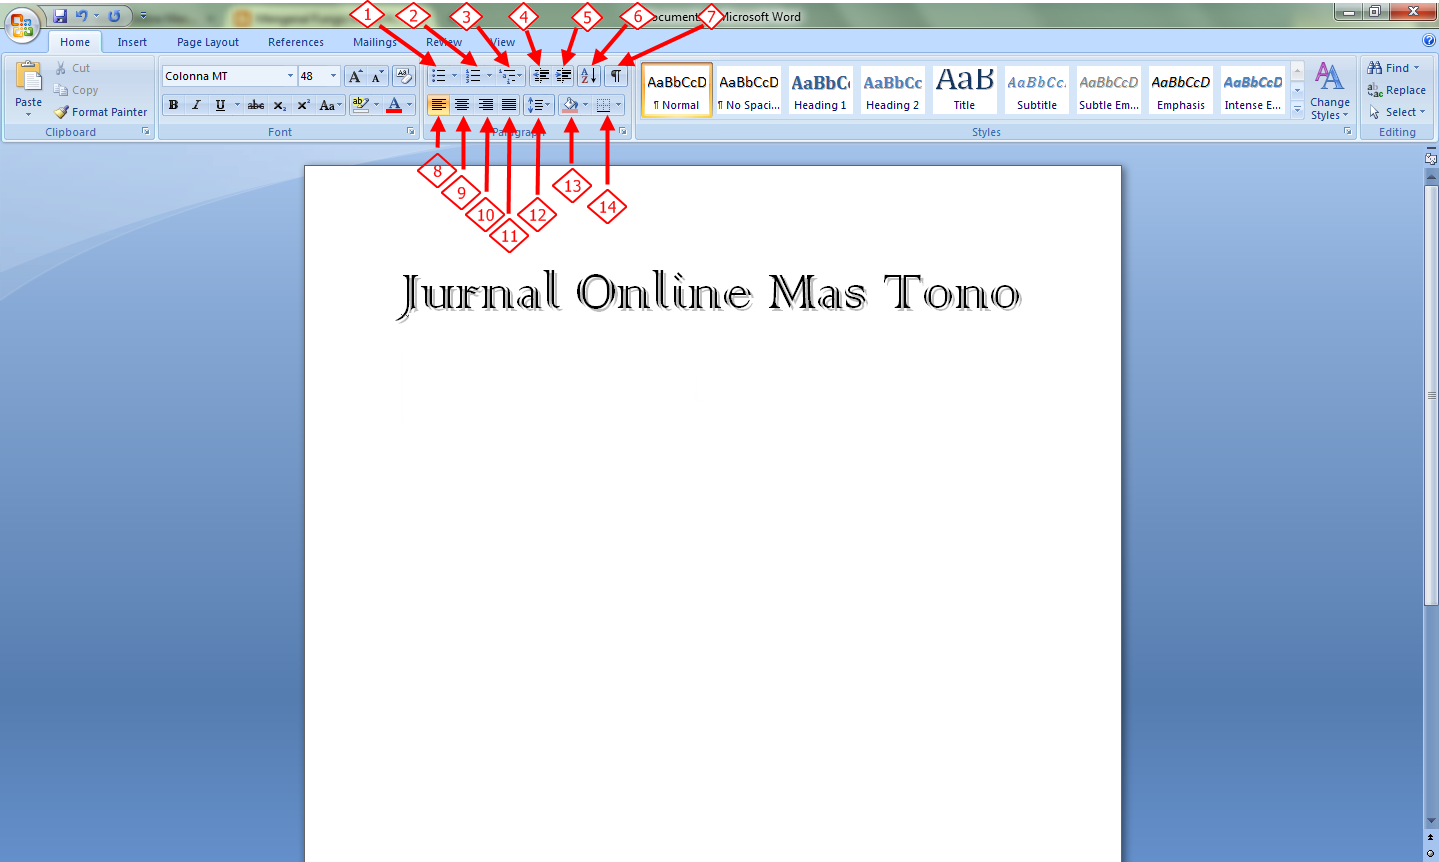1439x862 pixels.
Task: Center align the paragraph text
Action: pos(462,105)
